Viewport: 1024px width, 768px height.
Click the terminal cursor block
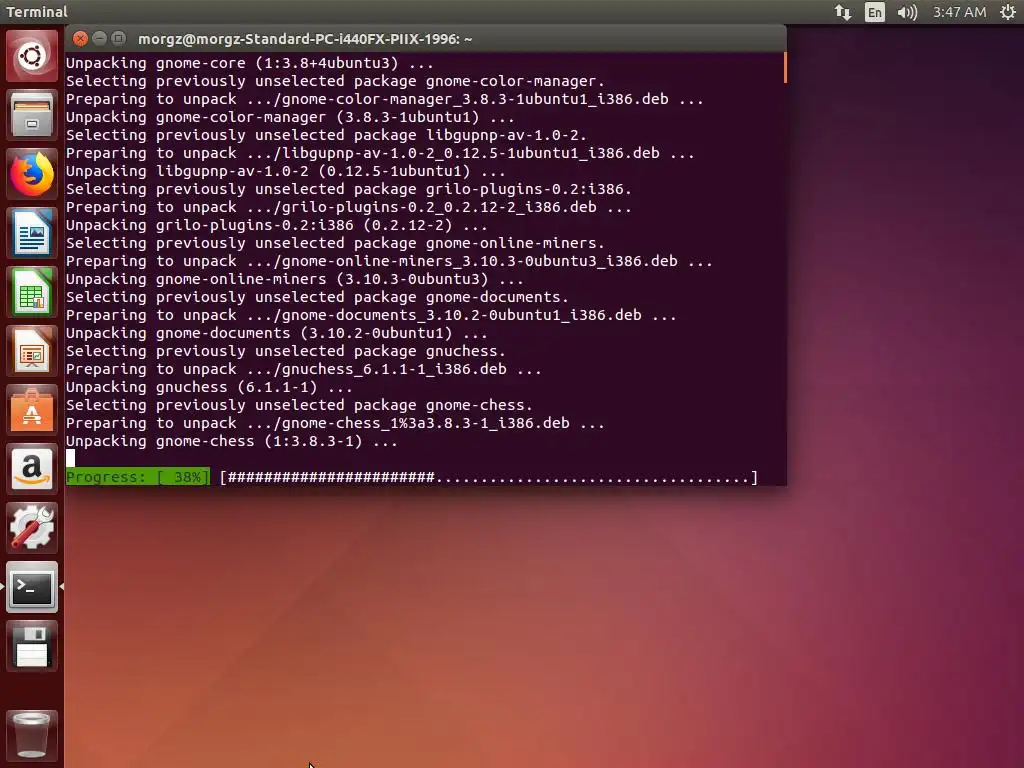point(71,458)
